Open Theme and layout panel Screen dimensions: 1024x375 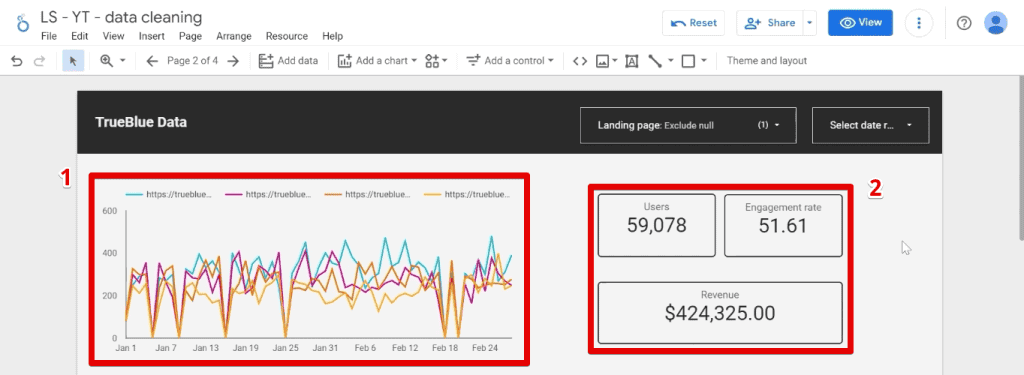[767, 61]
